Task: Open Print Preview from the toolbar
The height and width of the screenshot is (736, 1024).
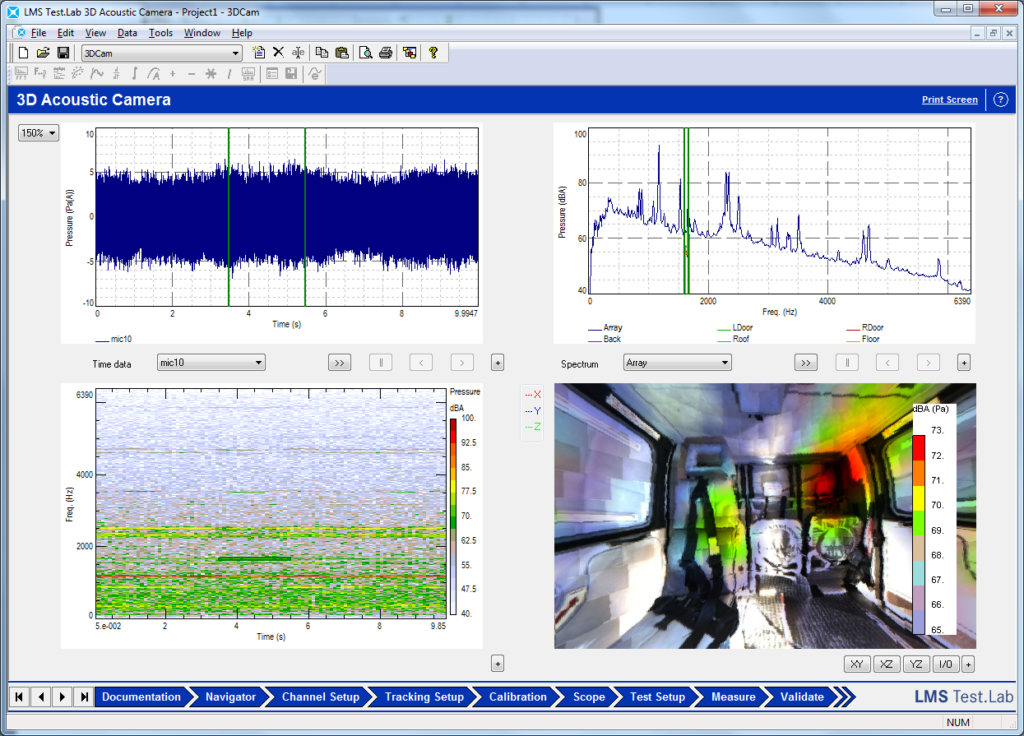Action: pyautogui.click(x=366, y=52)
